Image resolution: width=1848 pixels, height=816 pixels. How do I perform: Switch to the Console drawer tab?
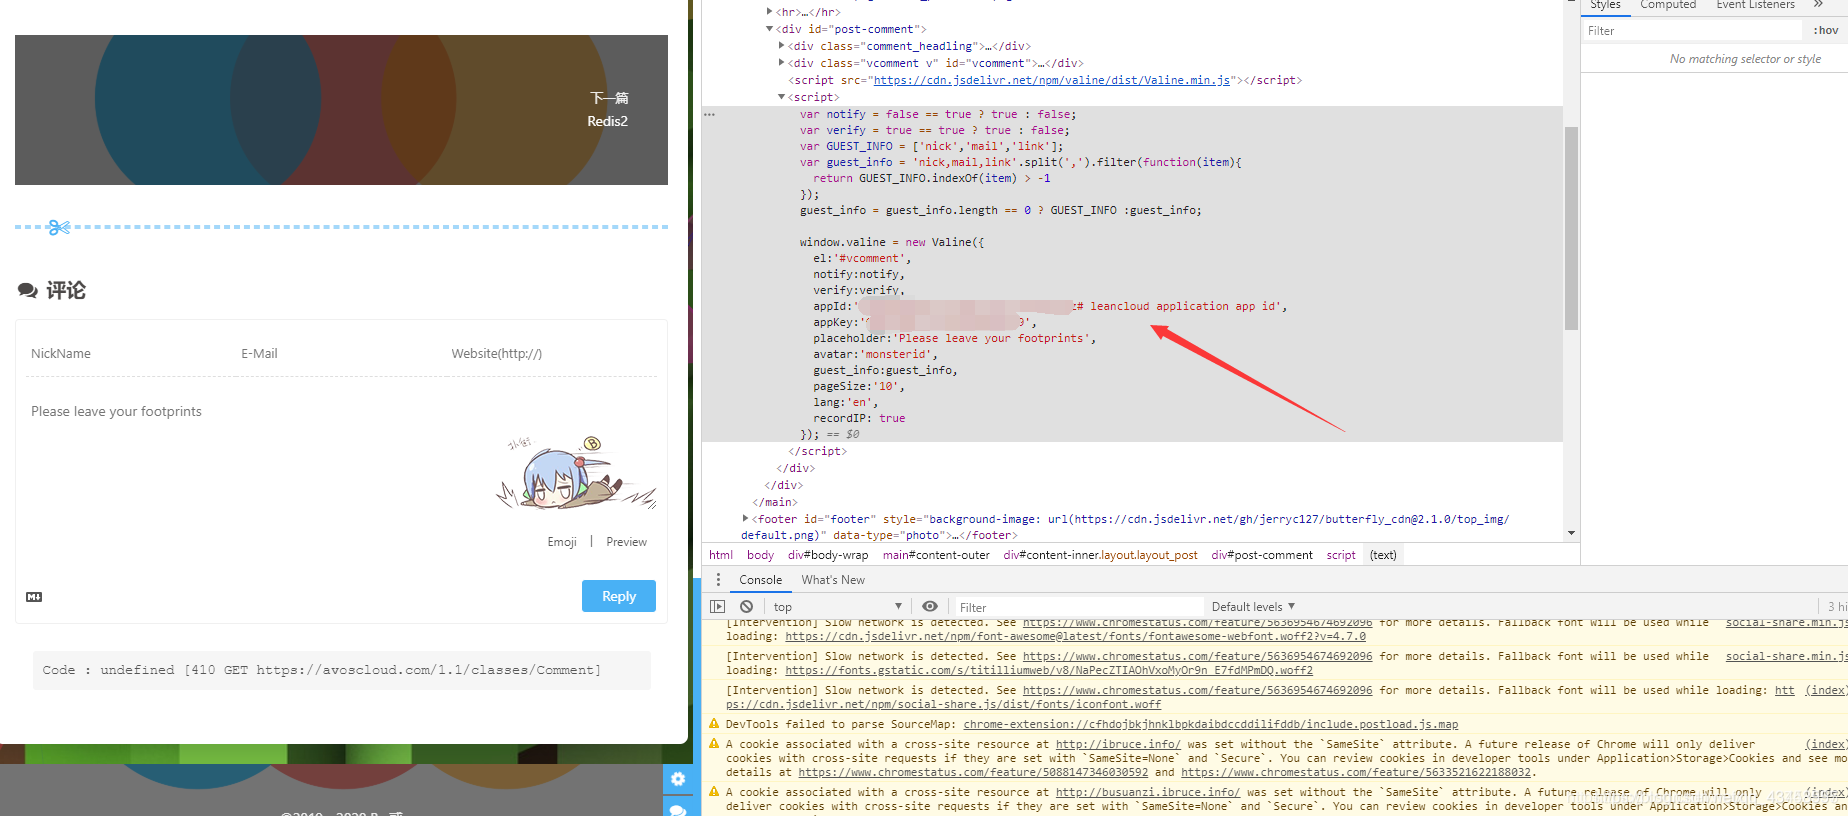(760, 580)
